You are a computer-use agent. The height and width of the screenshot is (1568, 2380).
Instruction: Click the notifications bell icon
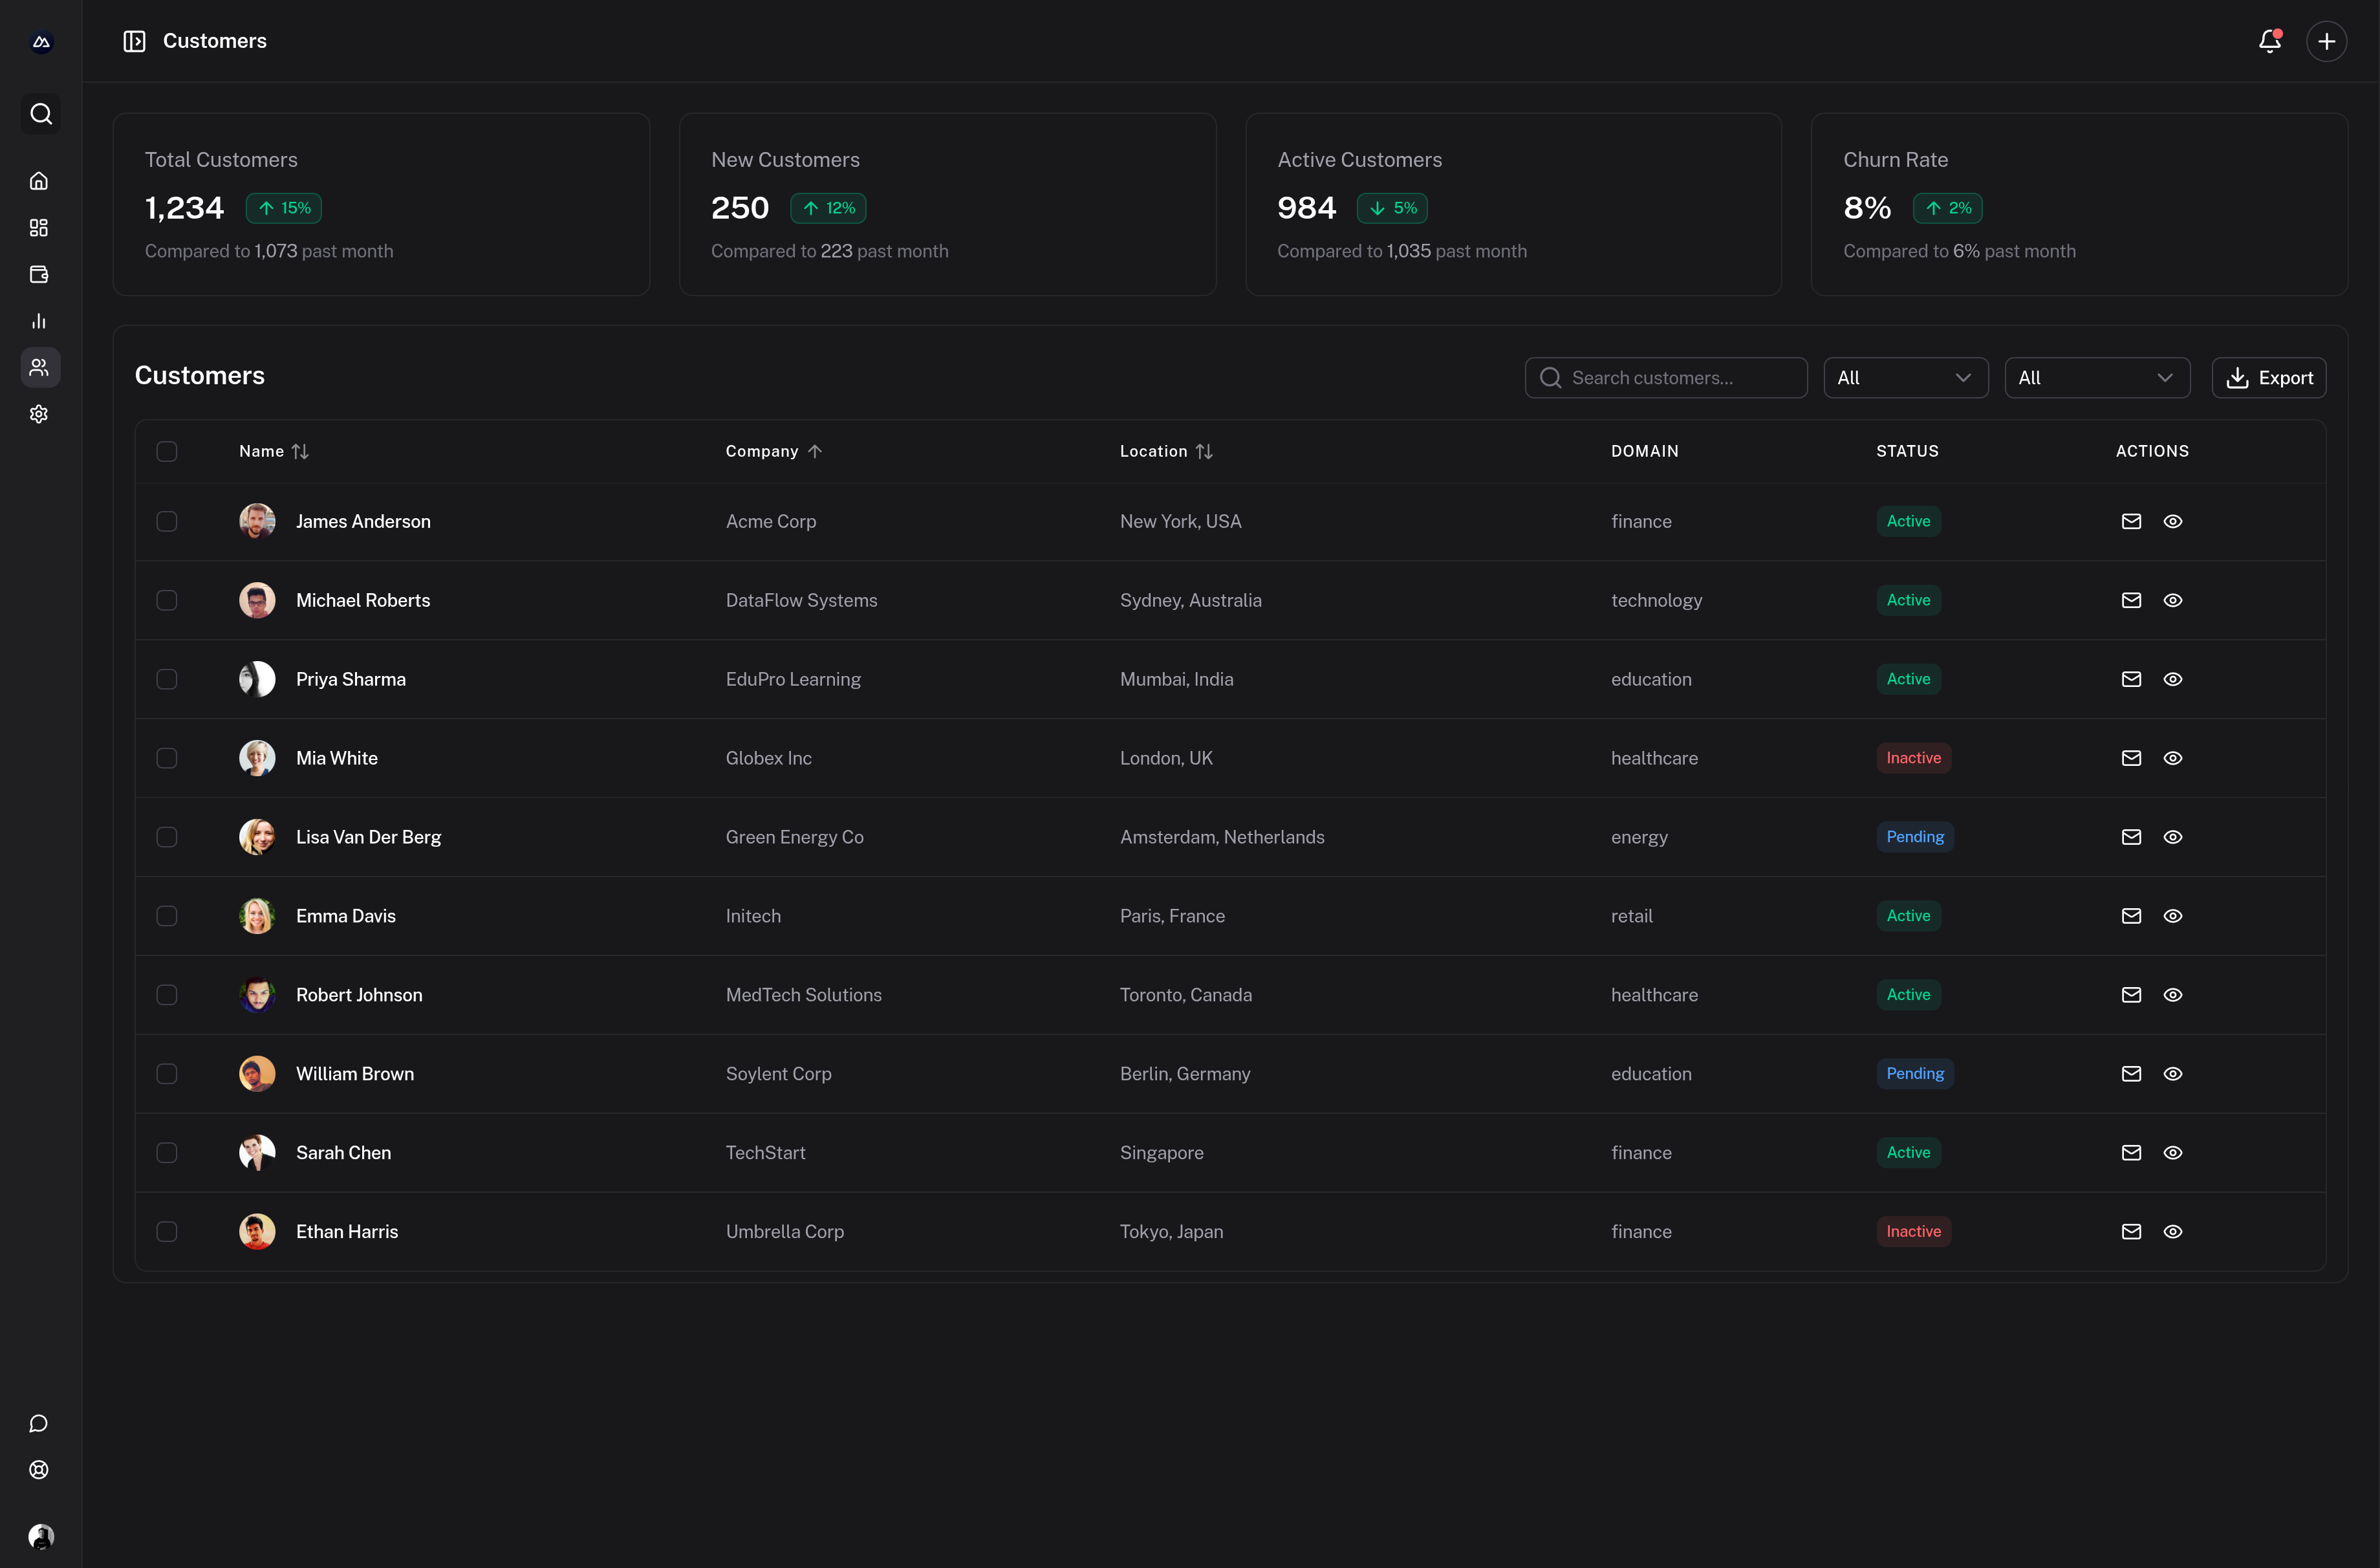pyautogui.click(x=2269, y=41)
